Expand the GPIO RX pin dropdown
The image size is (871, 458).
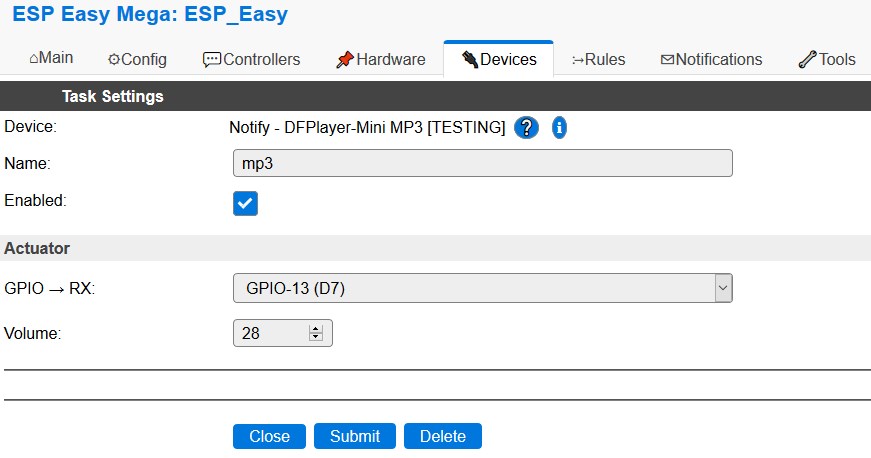[x=483, y=289]
